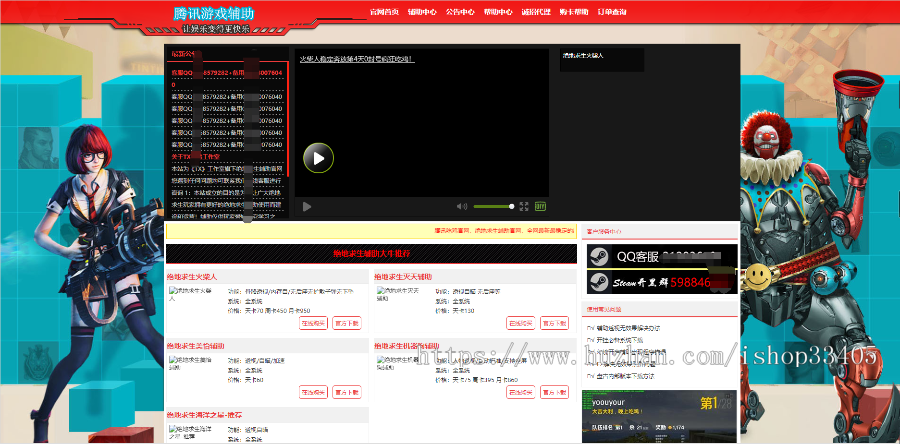Open 购卡帮助 in the top navigation

click(x=574, y=11)
